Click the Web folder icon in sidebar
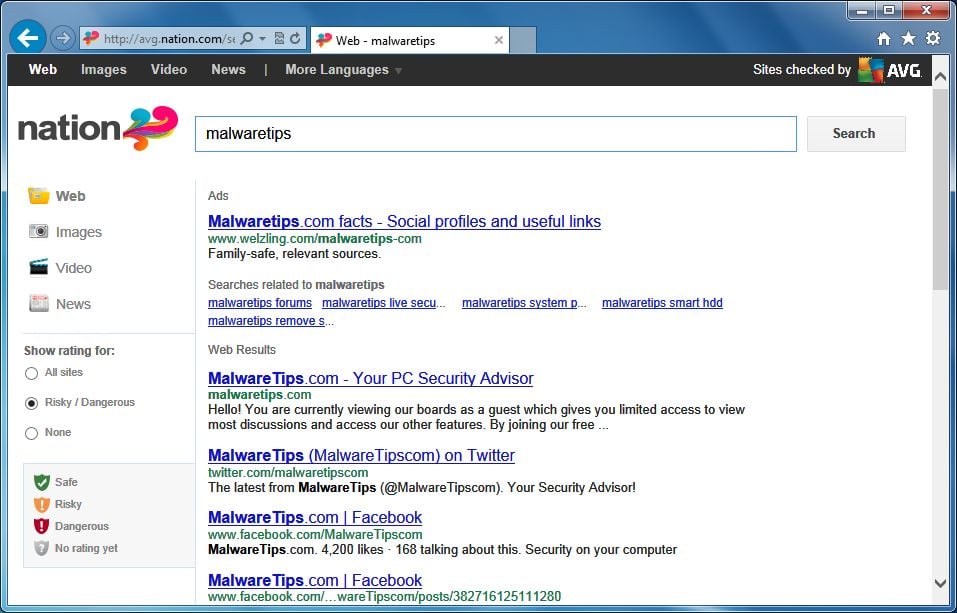 [x=38, y=196]
